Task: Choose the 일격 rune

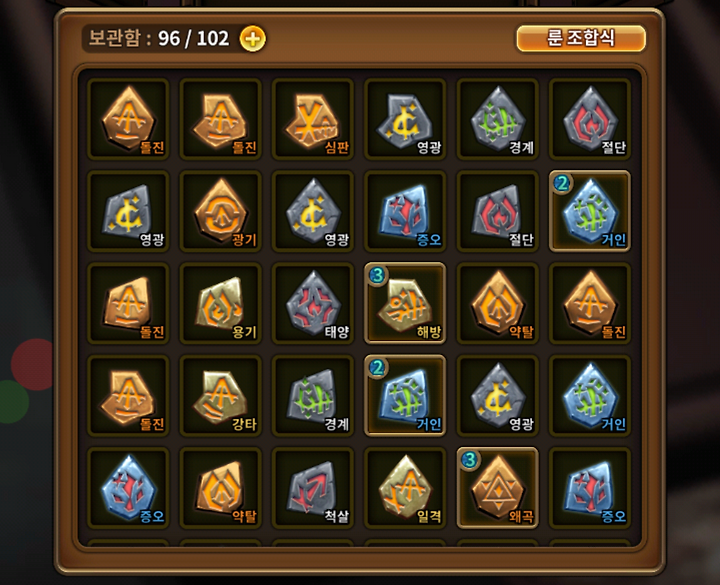Action: (x=405, y=488)
